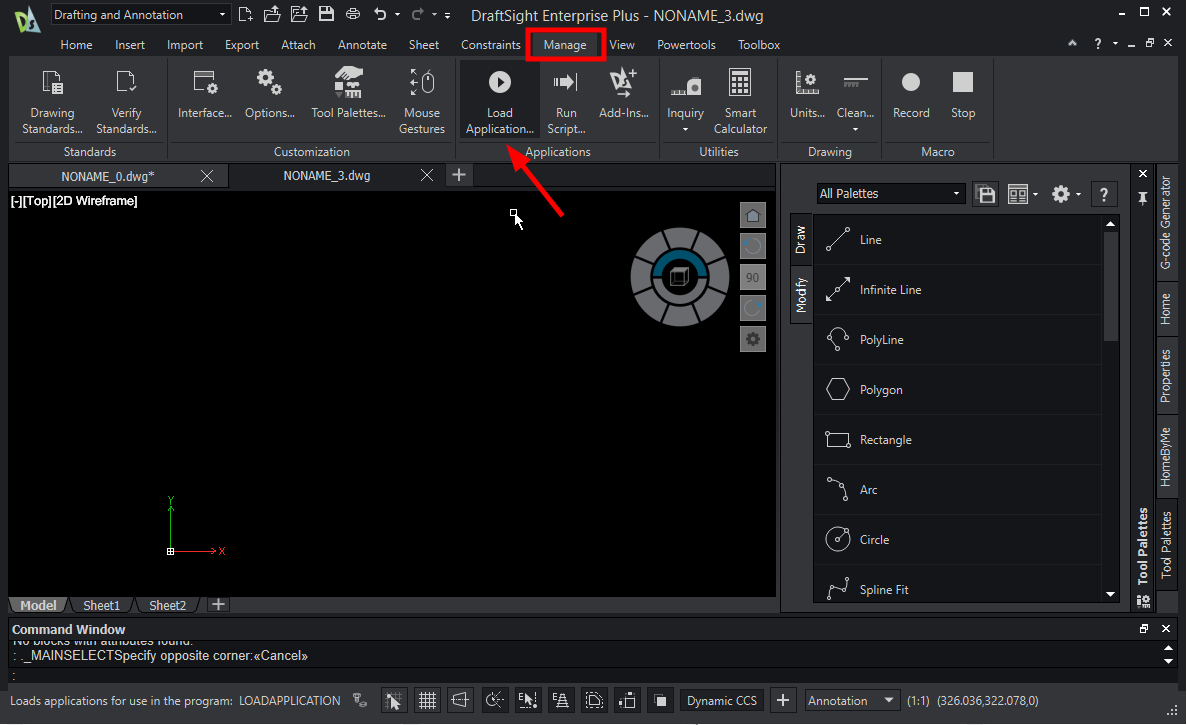
Task: Switch to Sheet2 tab
Action: [167, 605]
